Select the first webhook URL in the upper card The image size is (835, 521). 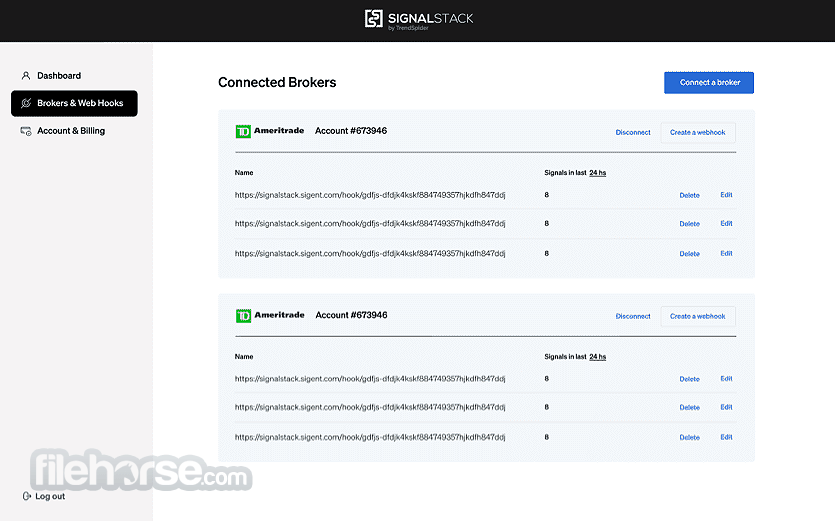(370, 195)
